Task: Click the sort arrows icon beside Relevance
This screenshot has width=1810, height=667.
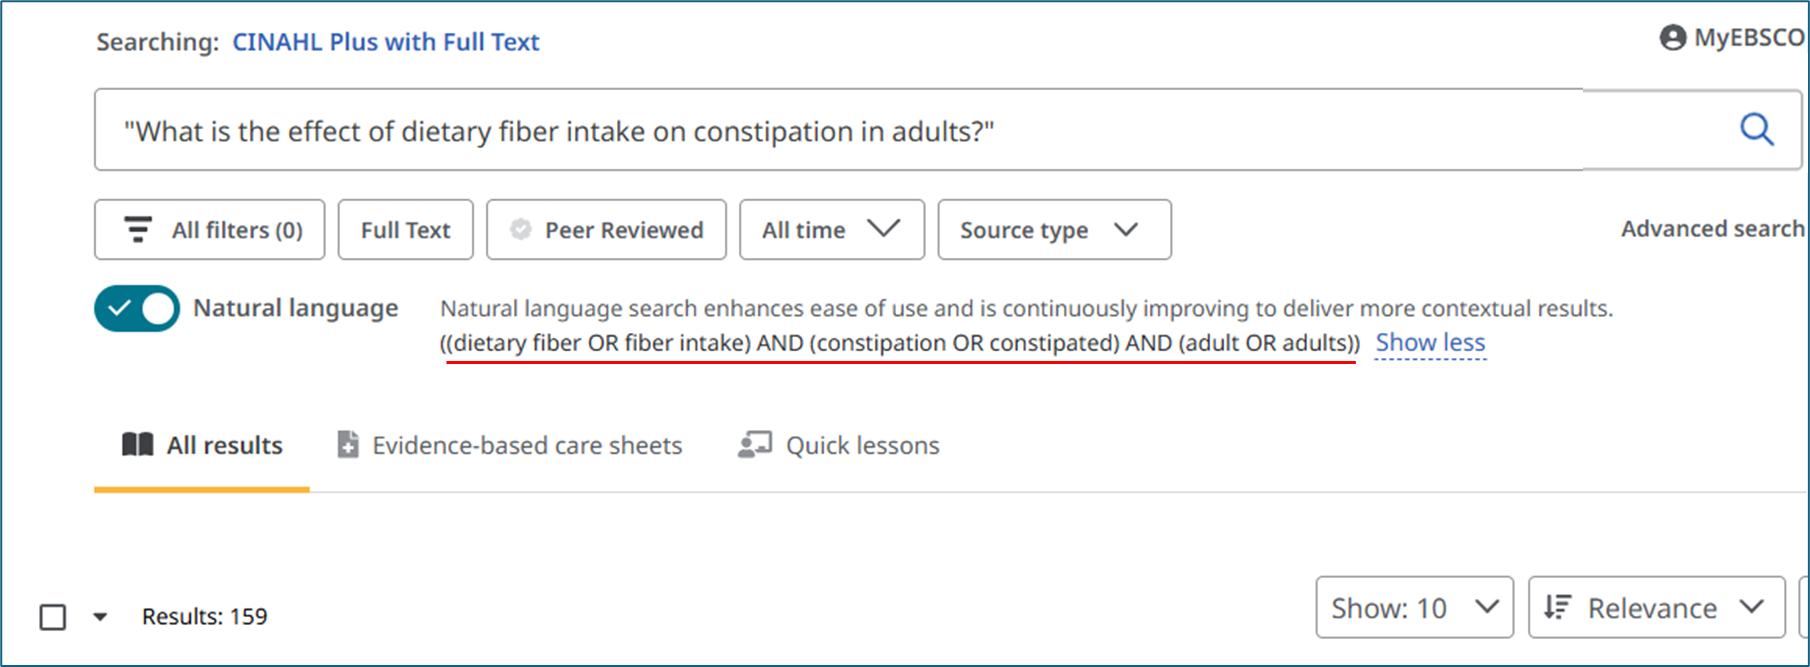Action: (x=1557, y=607)
